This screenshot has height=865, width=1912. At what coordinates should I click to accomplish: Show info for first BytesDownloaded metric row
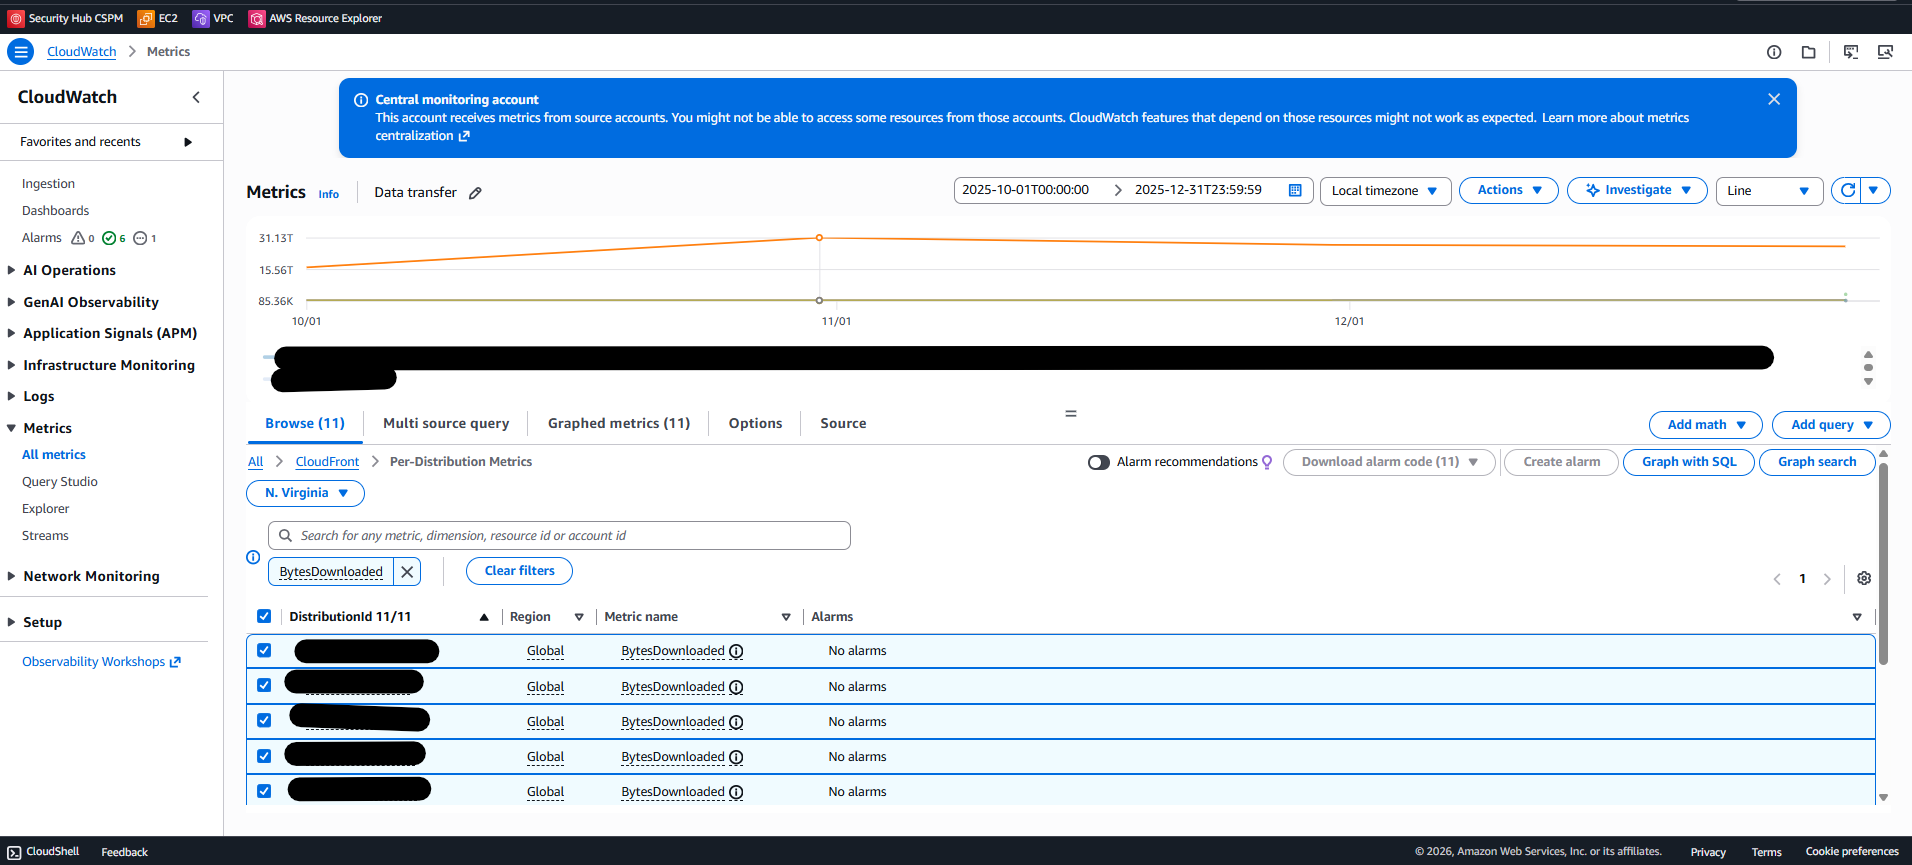coord(736,651)
